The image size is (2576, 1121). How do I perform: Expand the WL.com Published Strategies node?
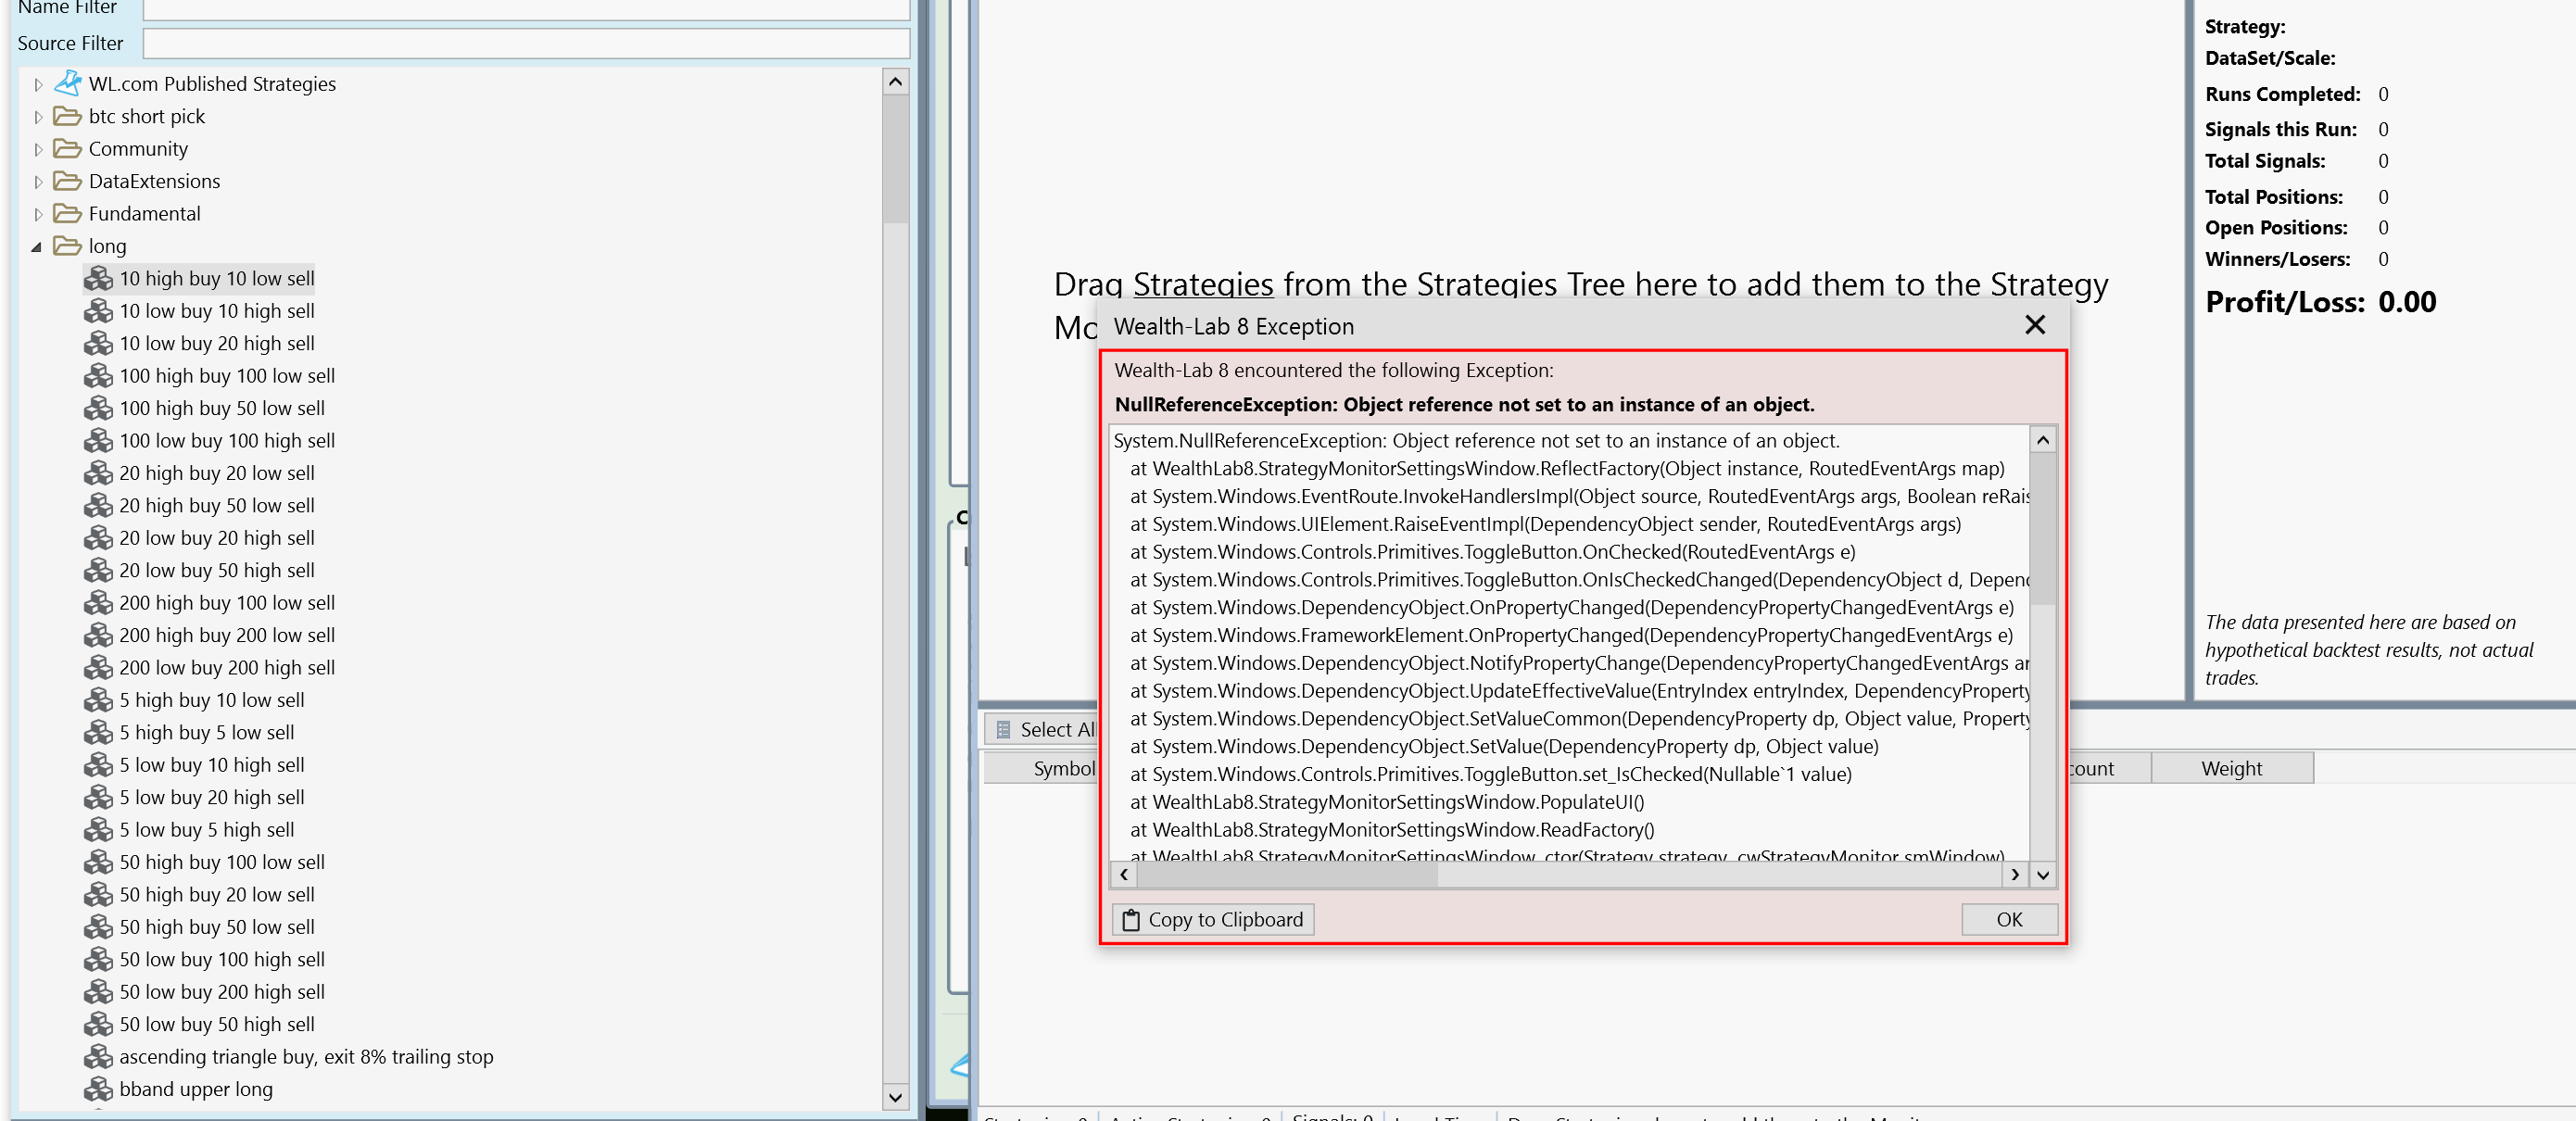[38, 84]
